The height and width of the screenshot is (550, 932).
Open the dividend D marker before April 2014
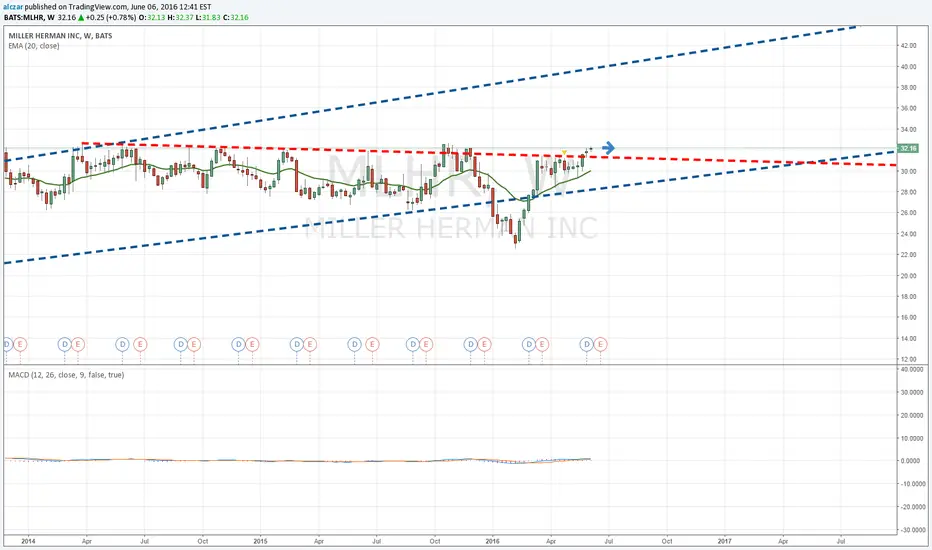[64, 344]
